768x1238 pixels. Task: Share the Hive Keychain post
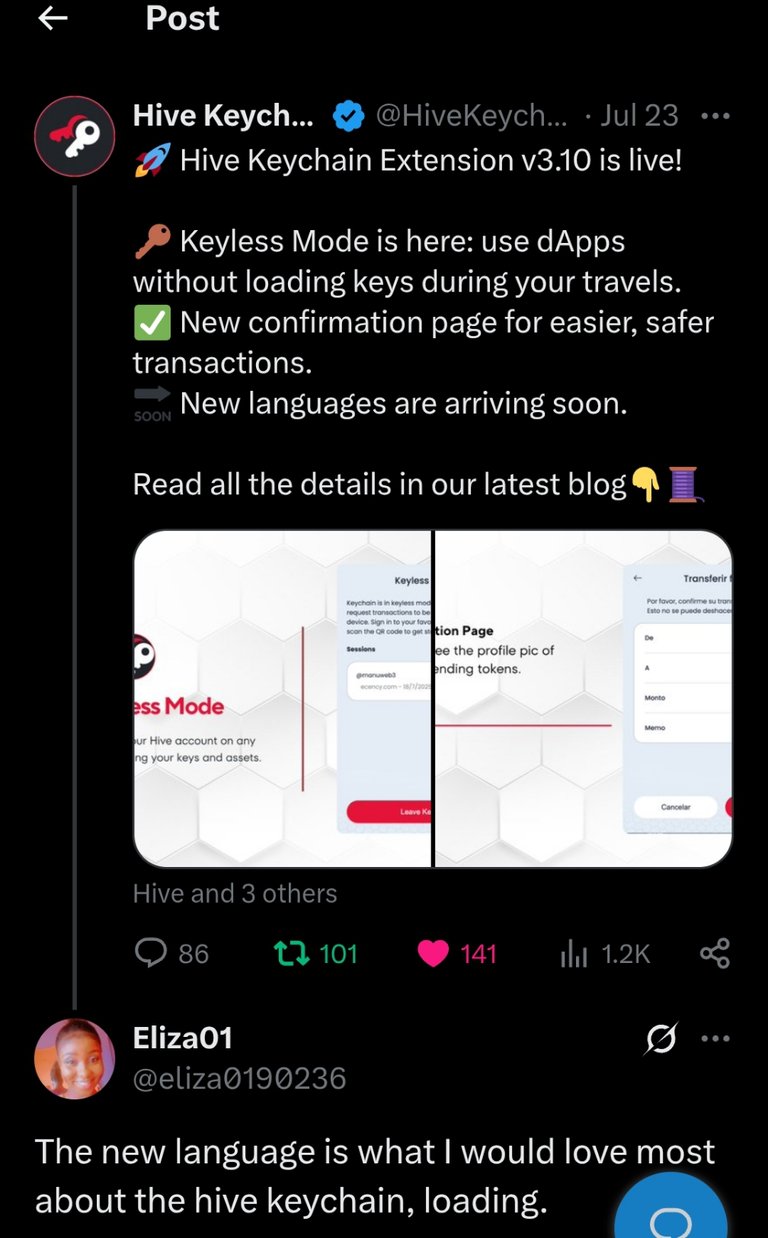click(715, 953)
